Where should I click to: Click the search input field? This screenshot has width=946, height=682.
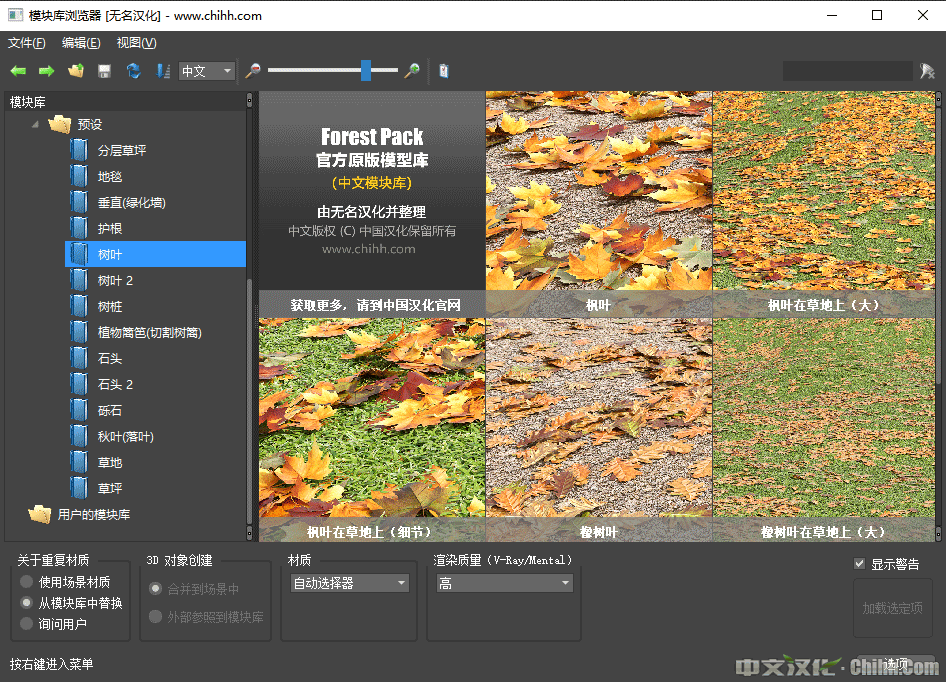pyautogui.click(x=847, y=71)
